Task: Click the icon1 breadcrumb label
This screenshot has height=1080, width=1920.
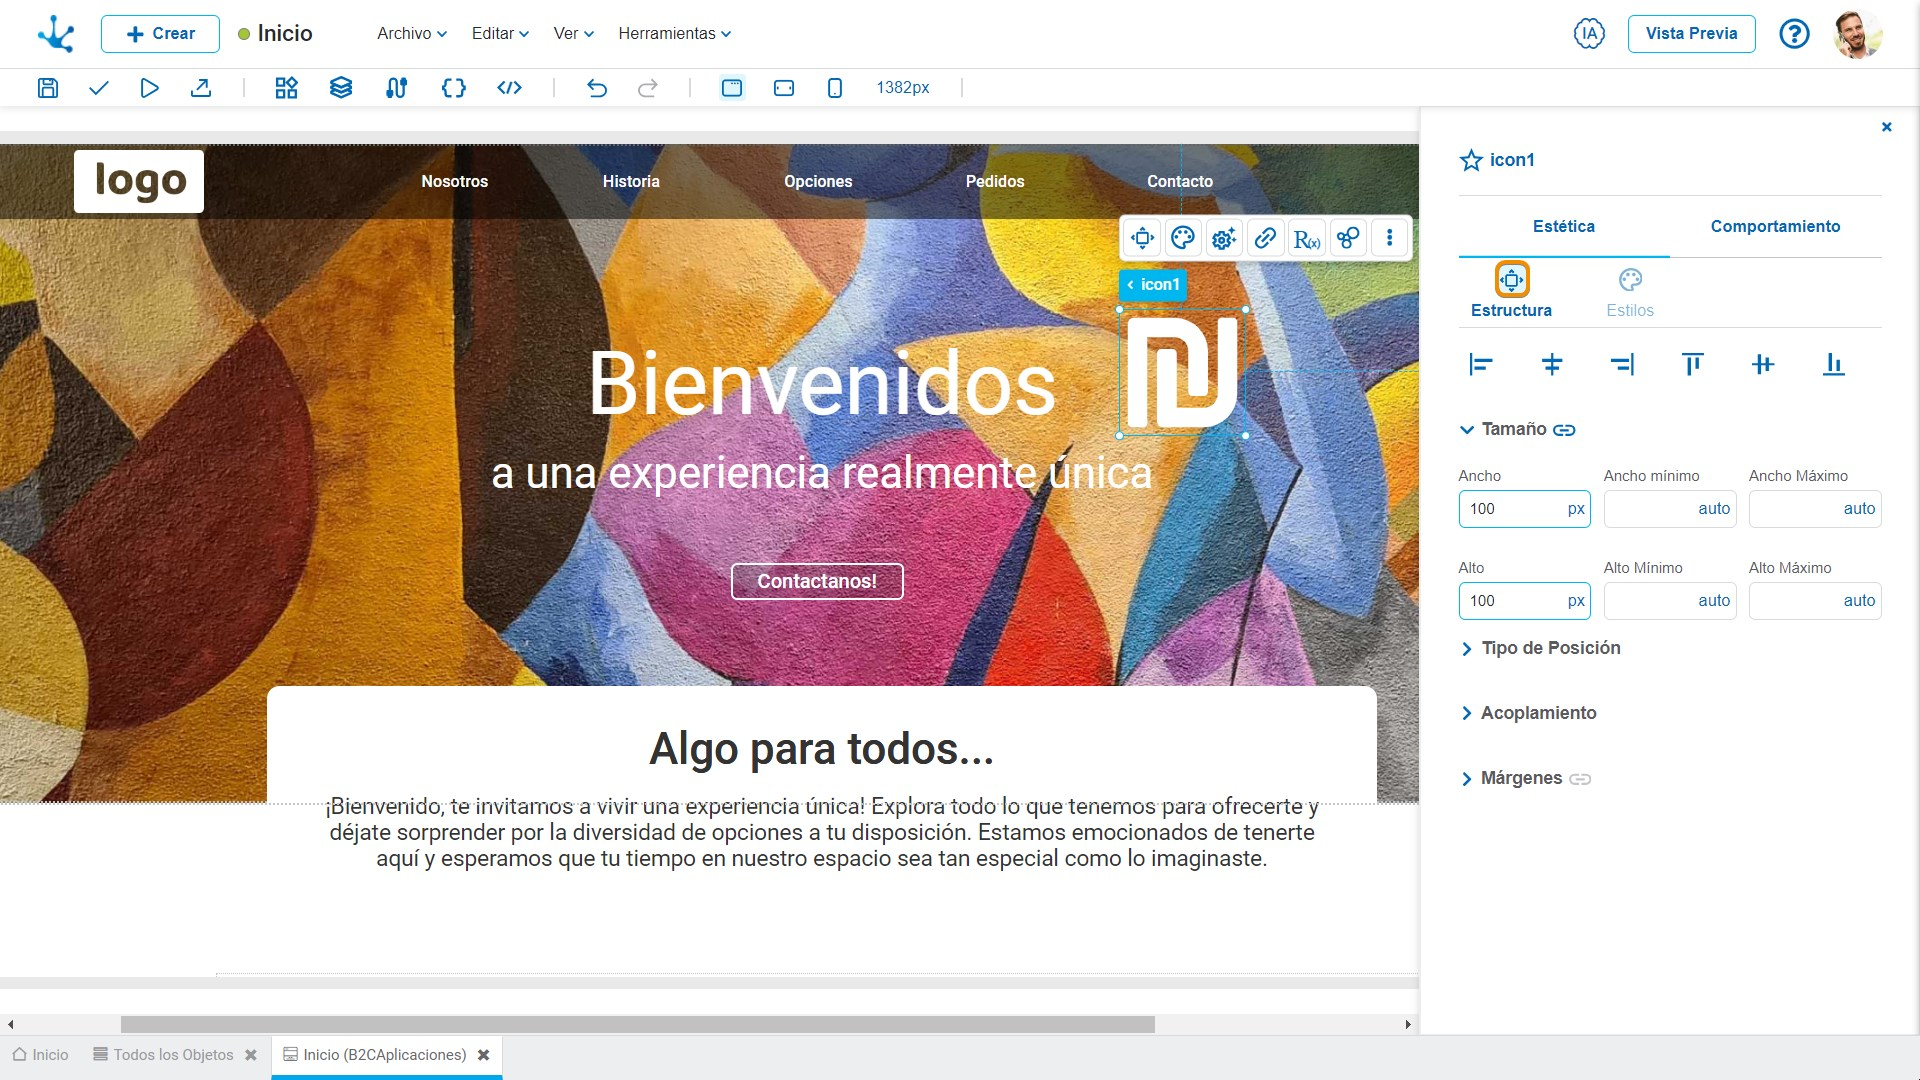Action: click(1153, 285)
